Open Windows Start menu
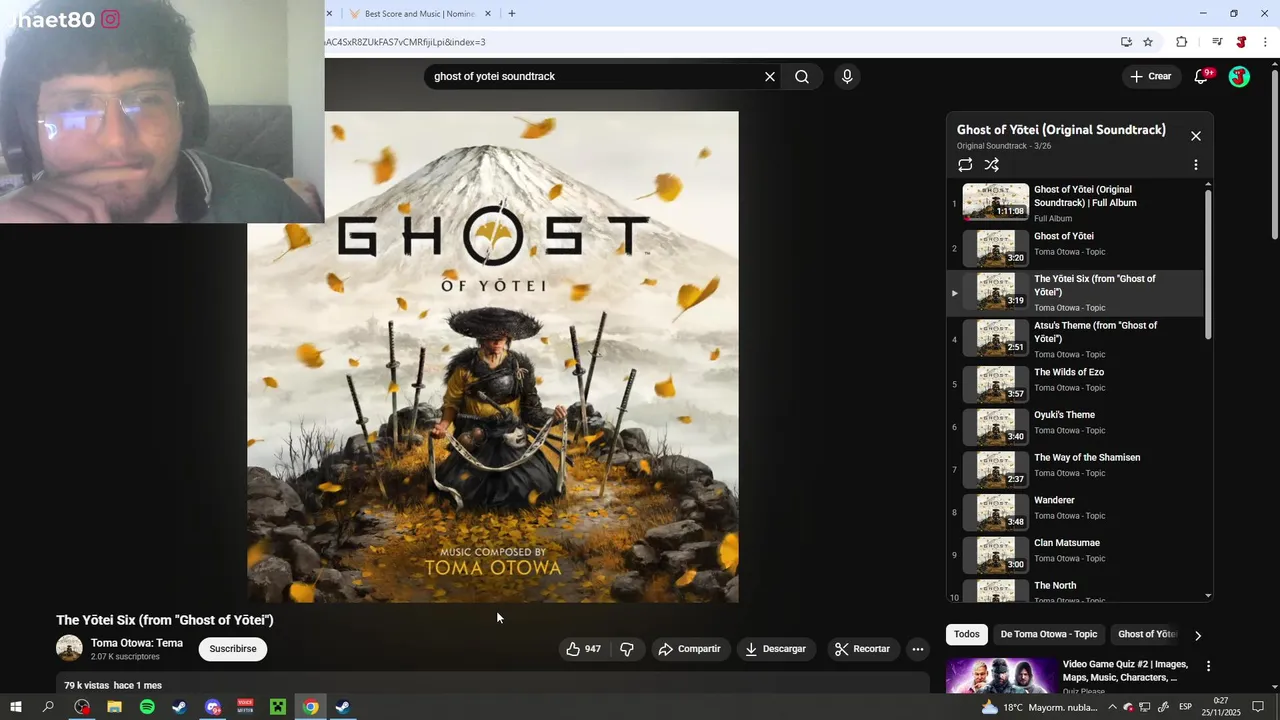The height and width of the screenshot is (720, 1280). (x=15, y=707)
